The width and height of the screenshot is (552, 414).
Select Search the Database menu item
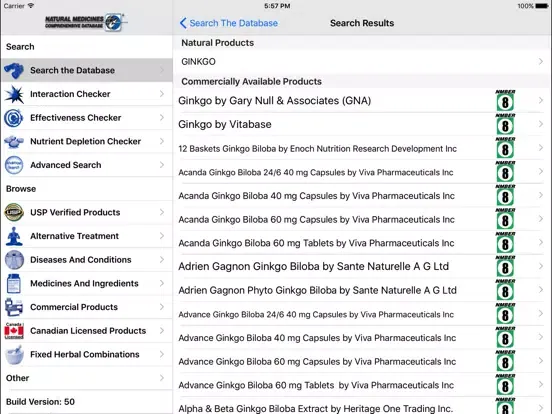click(87, 70)
